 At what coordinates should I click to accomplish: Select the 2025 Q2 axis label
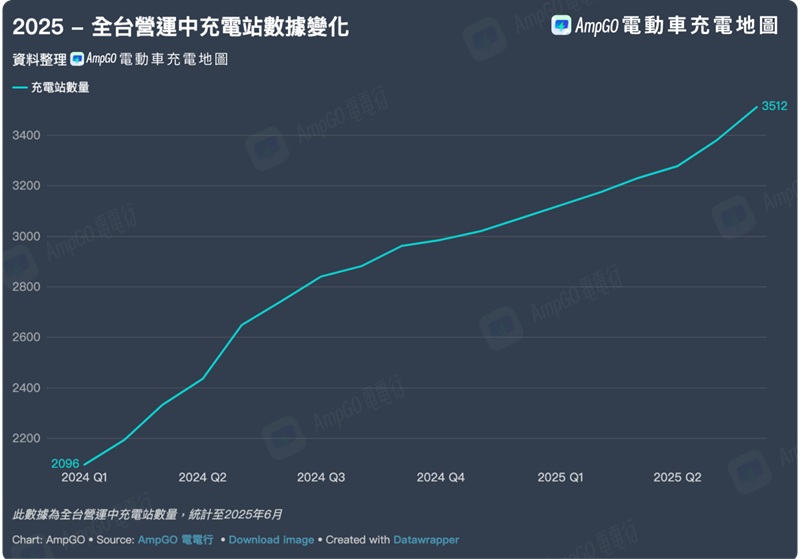(677, 478)
